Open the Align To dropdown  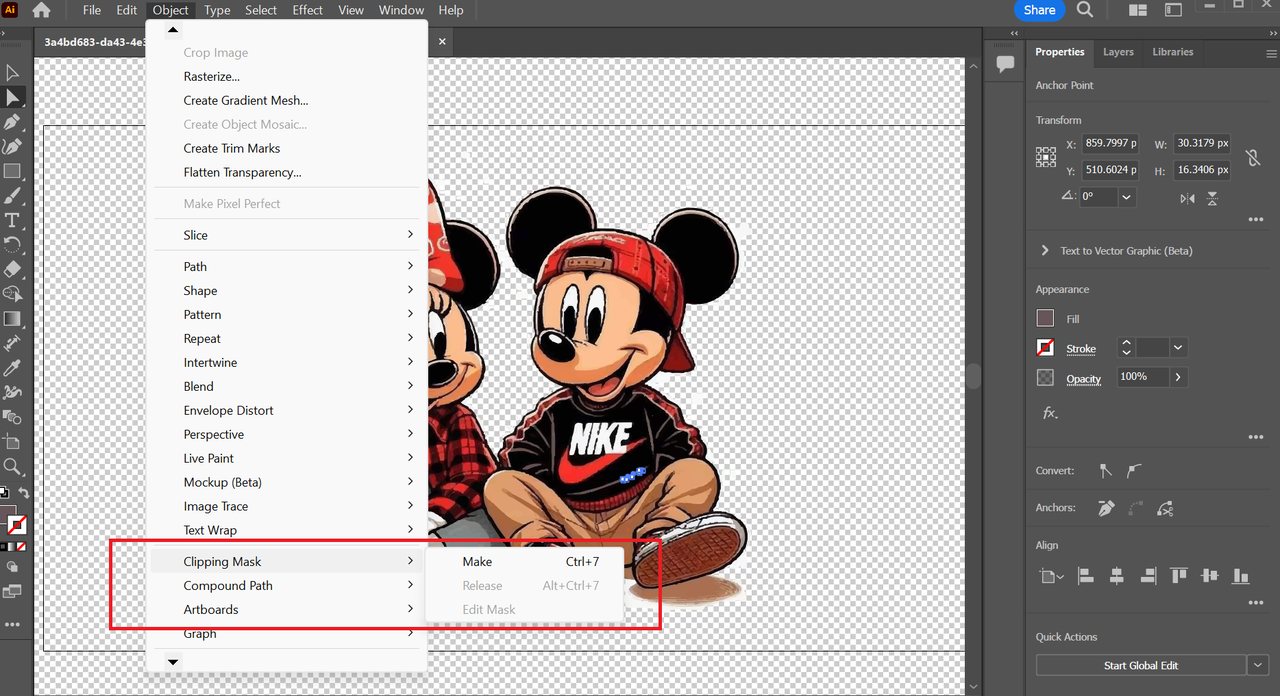[x=1051, y=576]
